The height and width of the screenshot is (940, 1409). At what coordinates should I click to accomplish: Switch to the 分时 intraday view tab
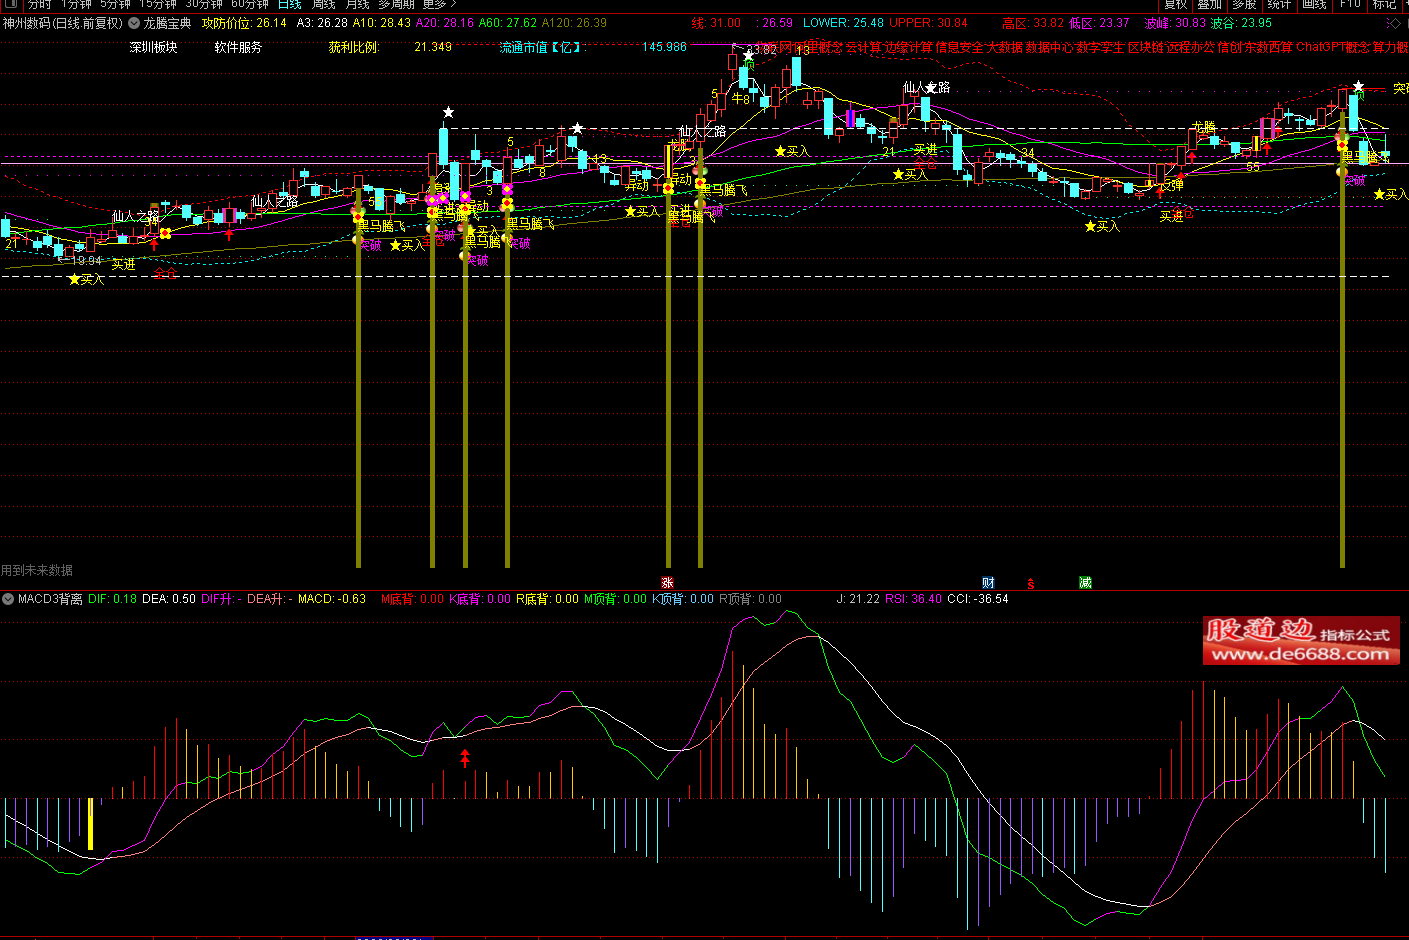(x=40, y=4)
